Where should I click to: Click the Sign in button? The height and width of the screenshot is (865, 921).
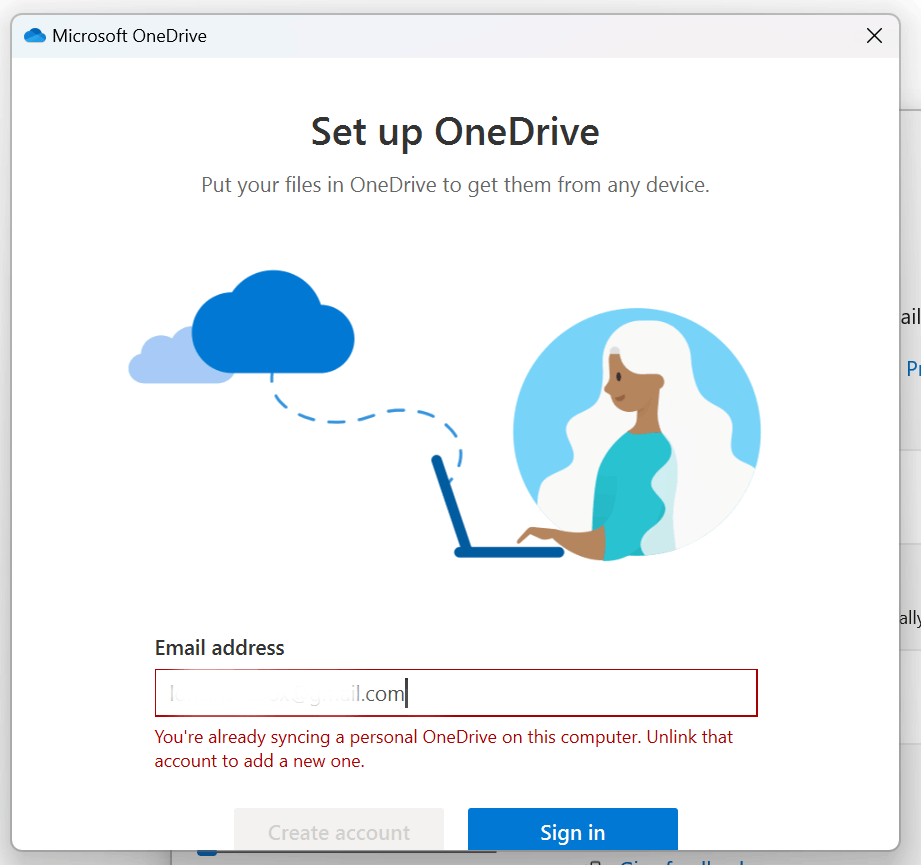click(x=573, y=830)
